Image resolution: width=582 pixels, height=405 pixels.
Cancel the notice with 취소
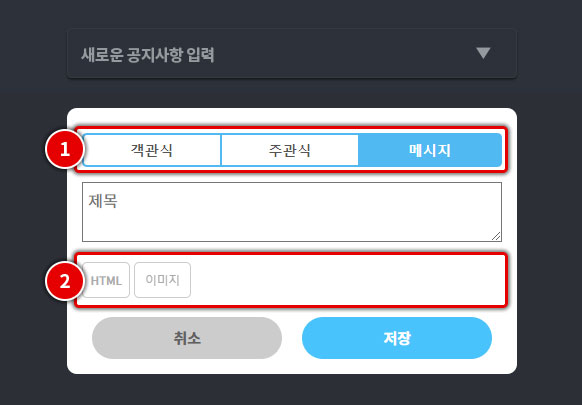[x=187, y=338]
